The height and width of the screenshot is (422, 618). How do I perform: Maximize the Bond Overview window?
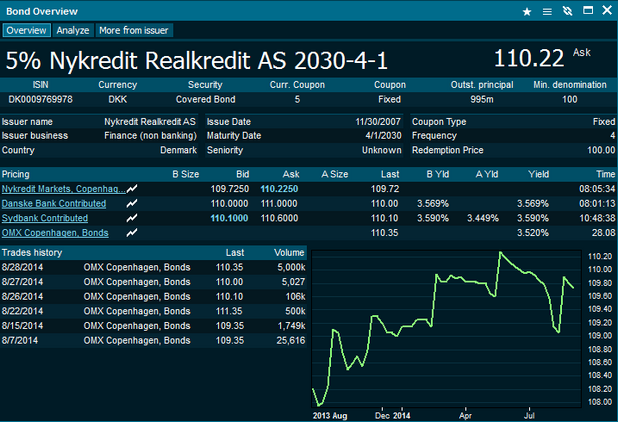588,10
